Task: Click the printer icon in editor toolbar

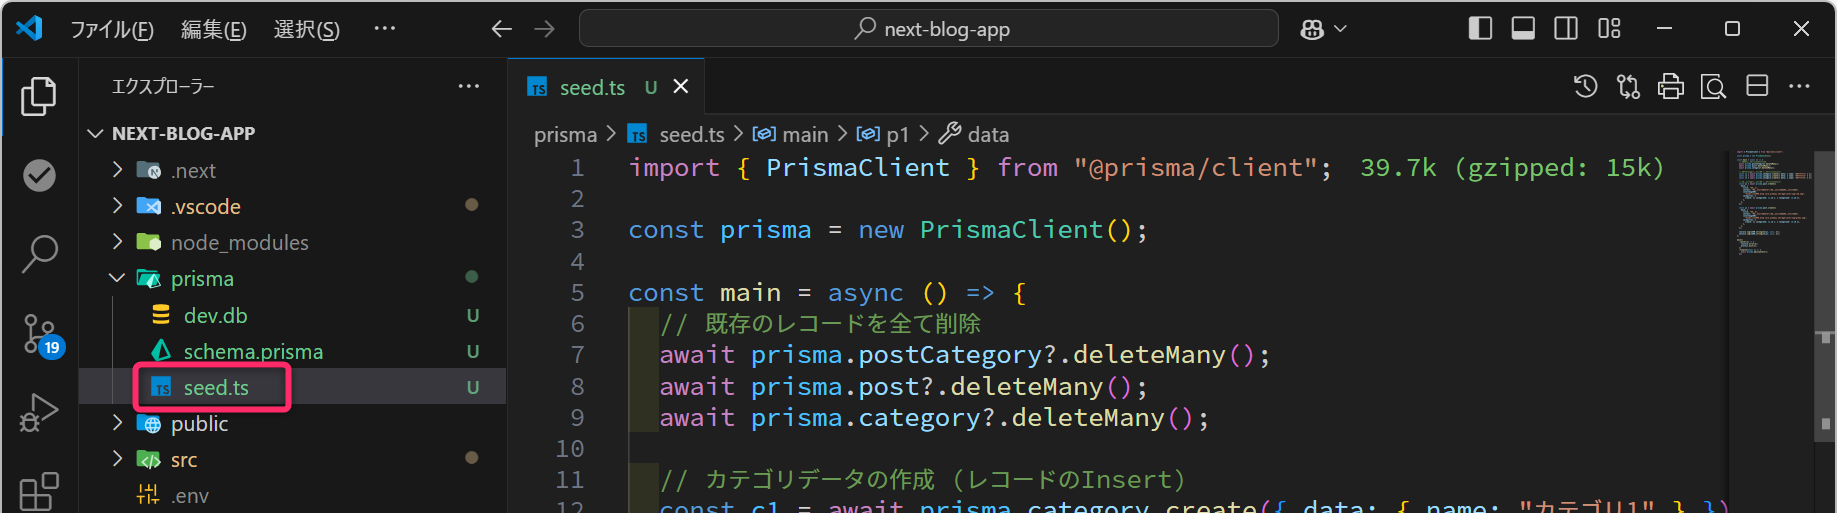Action: [1671, 87]
